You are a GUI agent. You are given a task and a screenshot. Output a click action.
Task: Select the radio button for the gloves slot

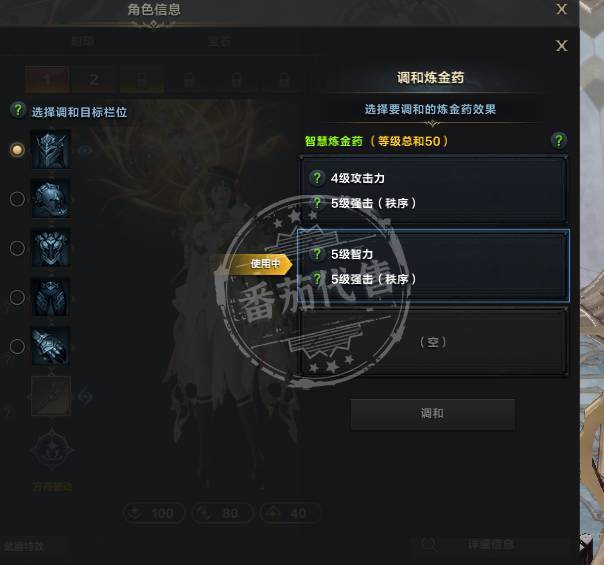(17, 346)
